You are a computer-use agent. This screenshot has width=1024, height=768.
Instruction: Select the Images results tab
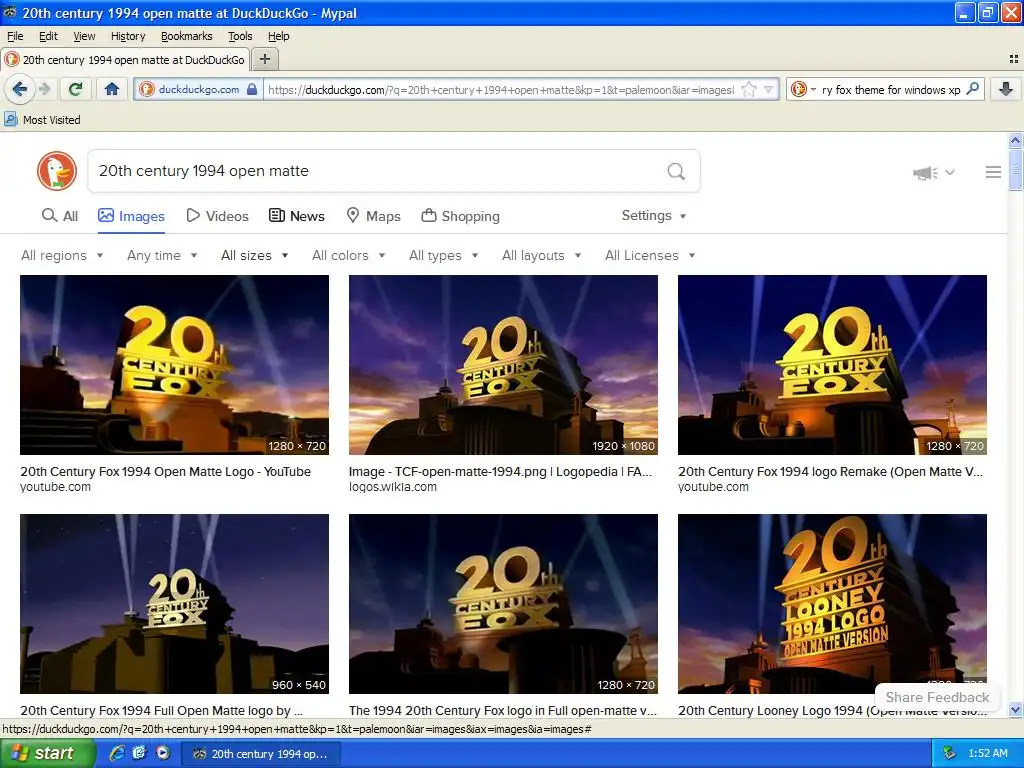pyautogui.click(x=131, y=216)
